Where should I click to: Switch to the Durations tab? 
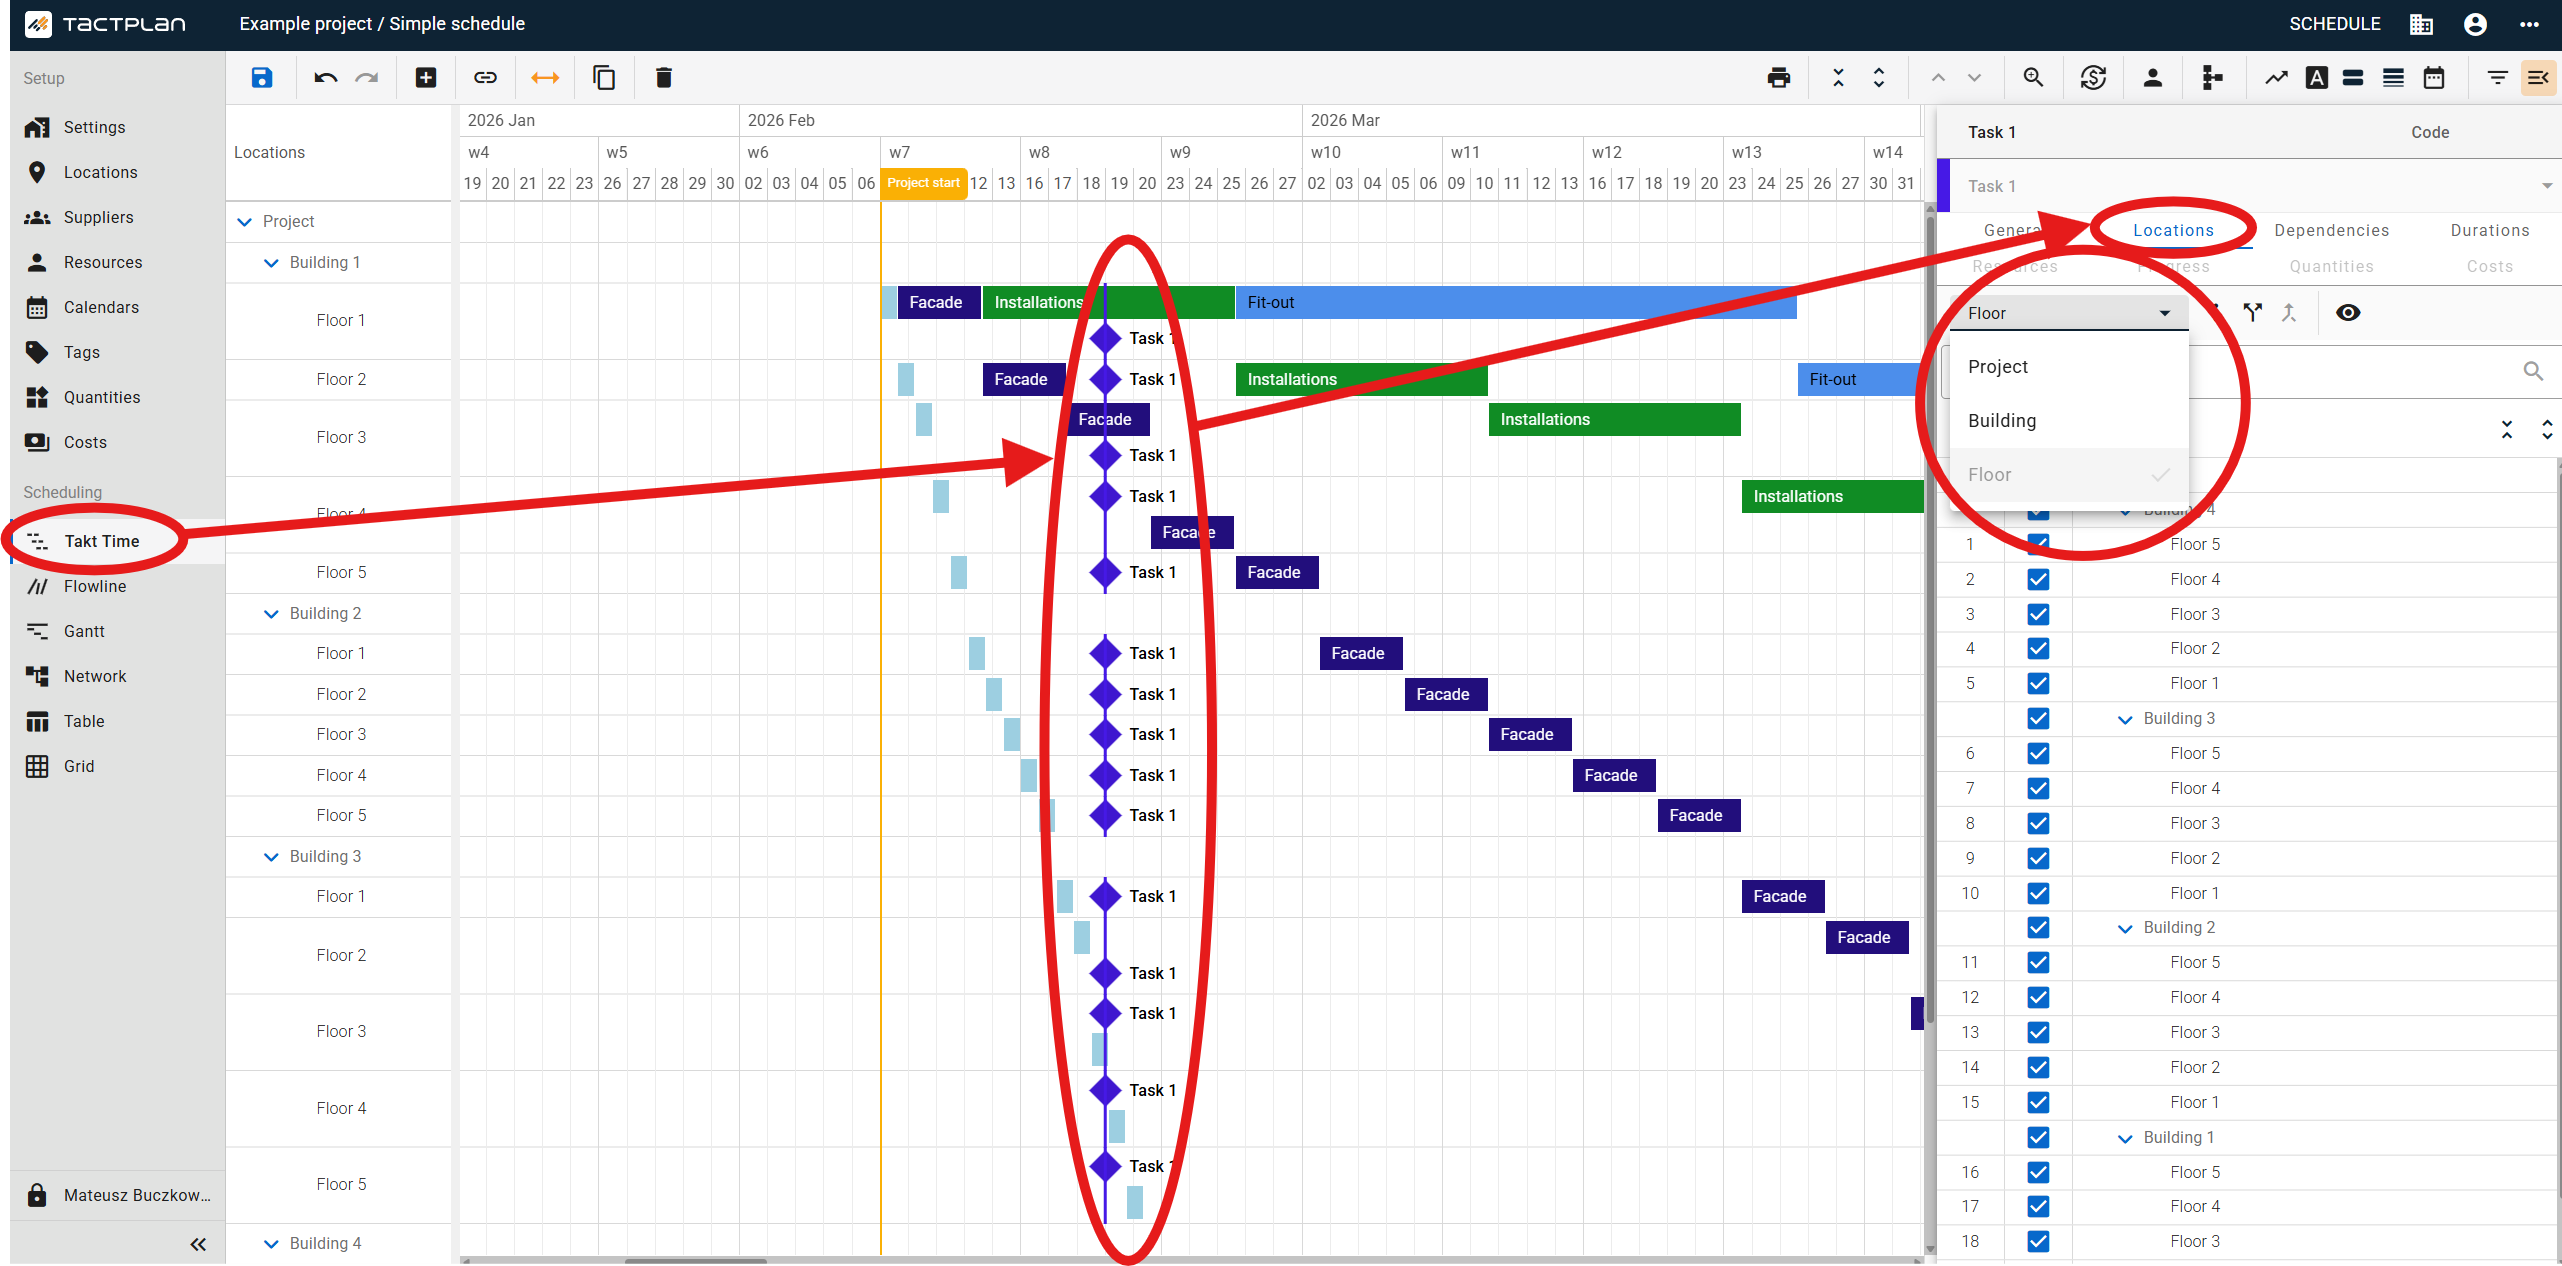pyautogui.click(x=2489, y=231)
